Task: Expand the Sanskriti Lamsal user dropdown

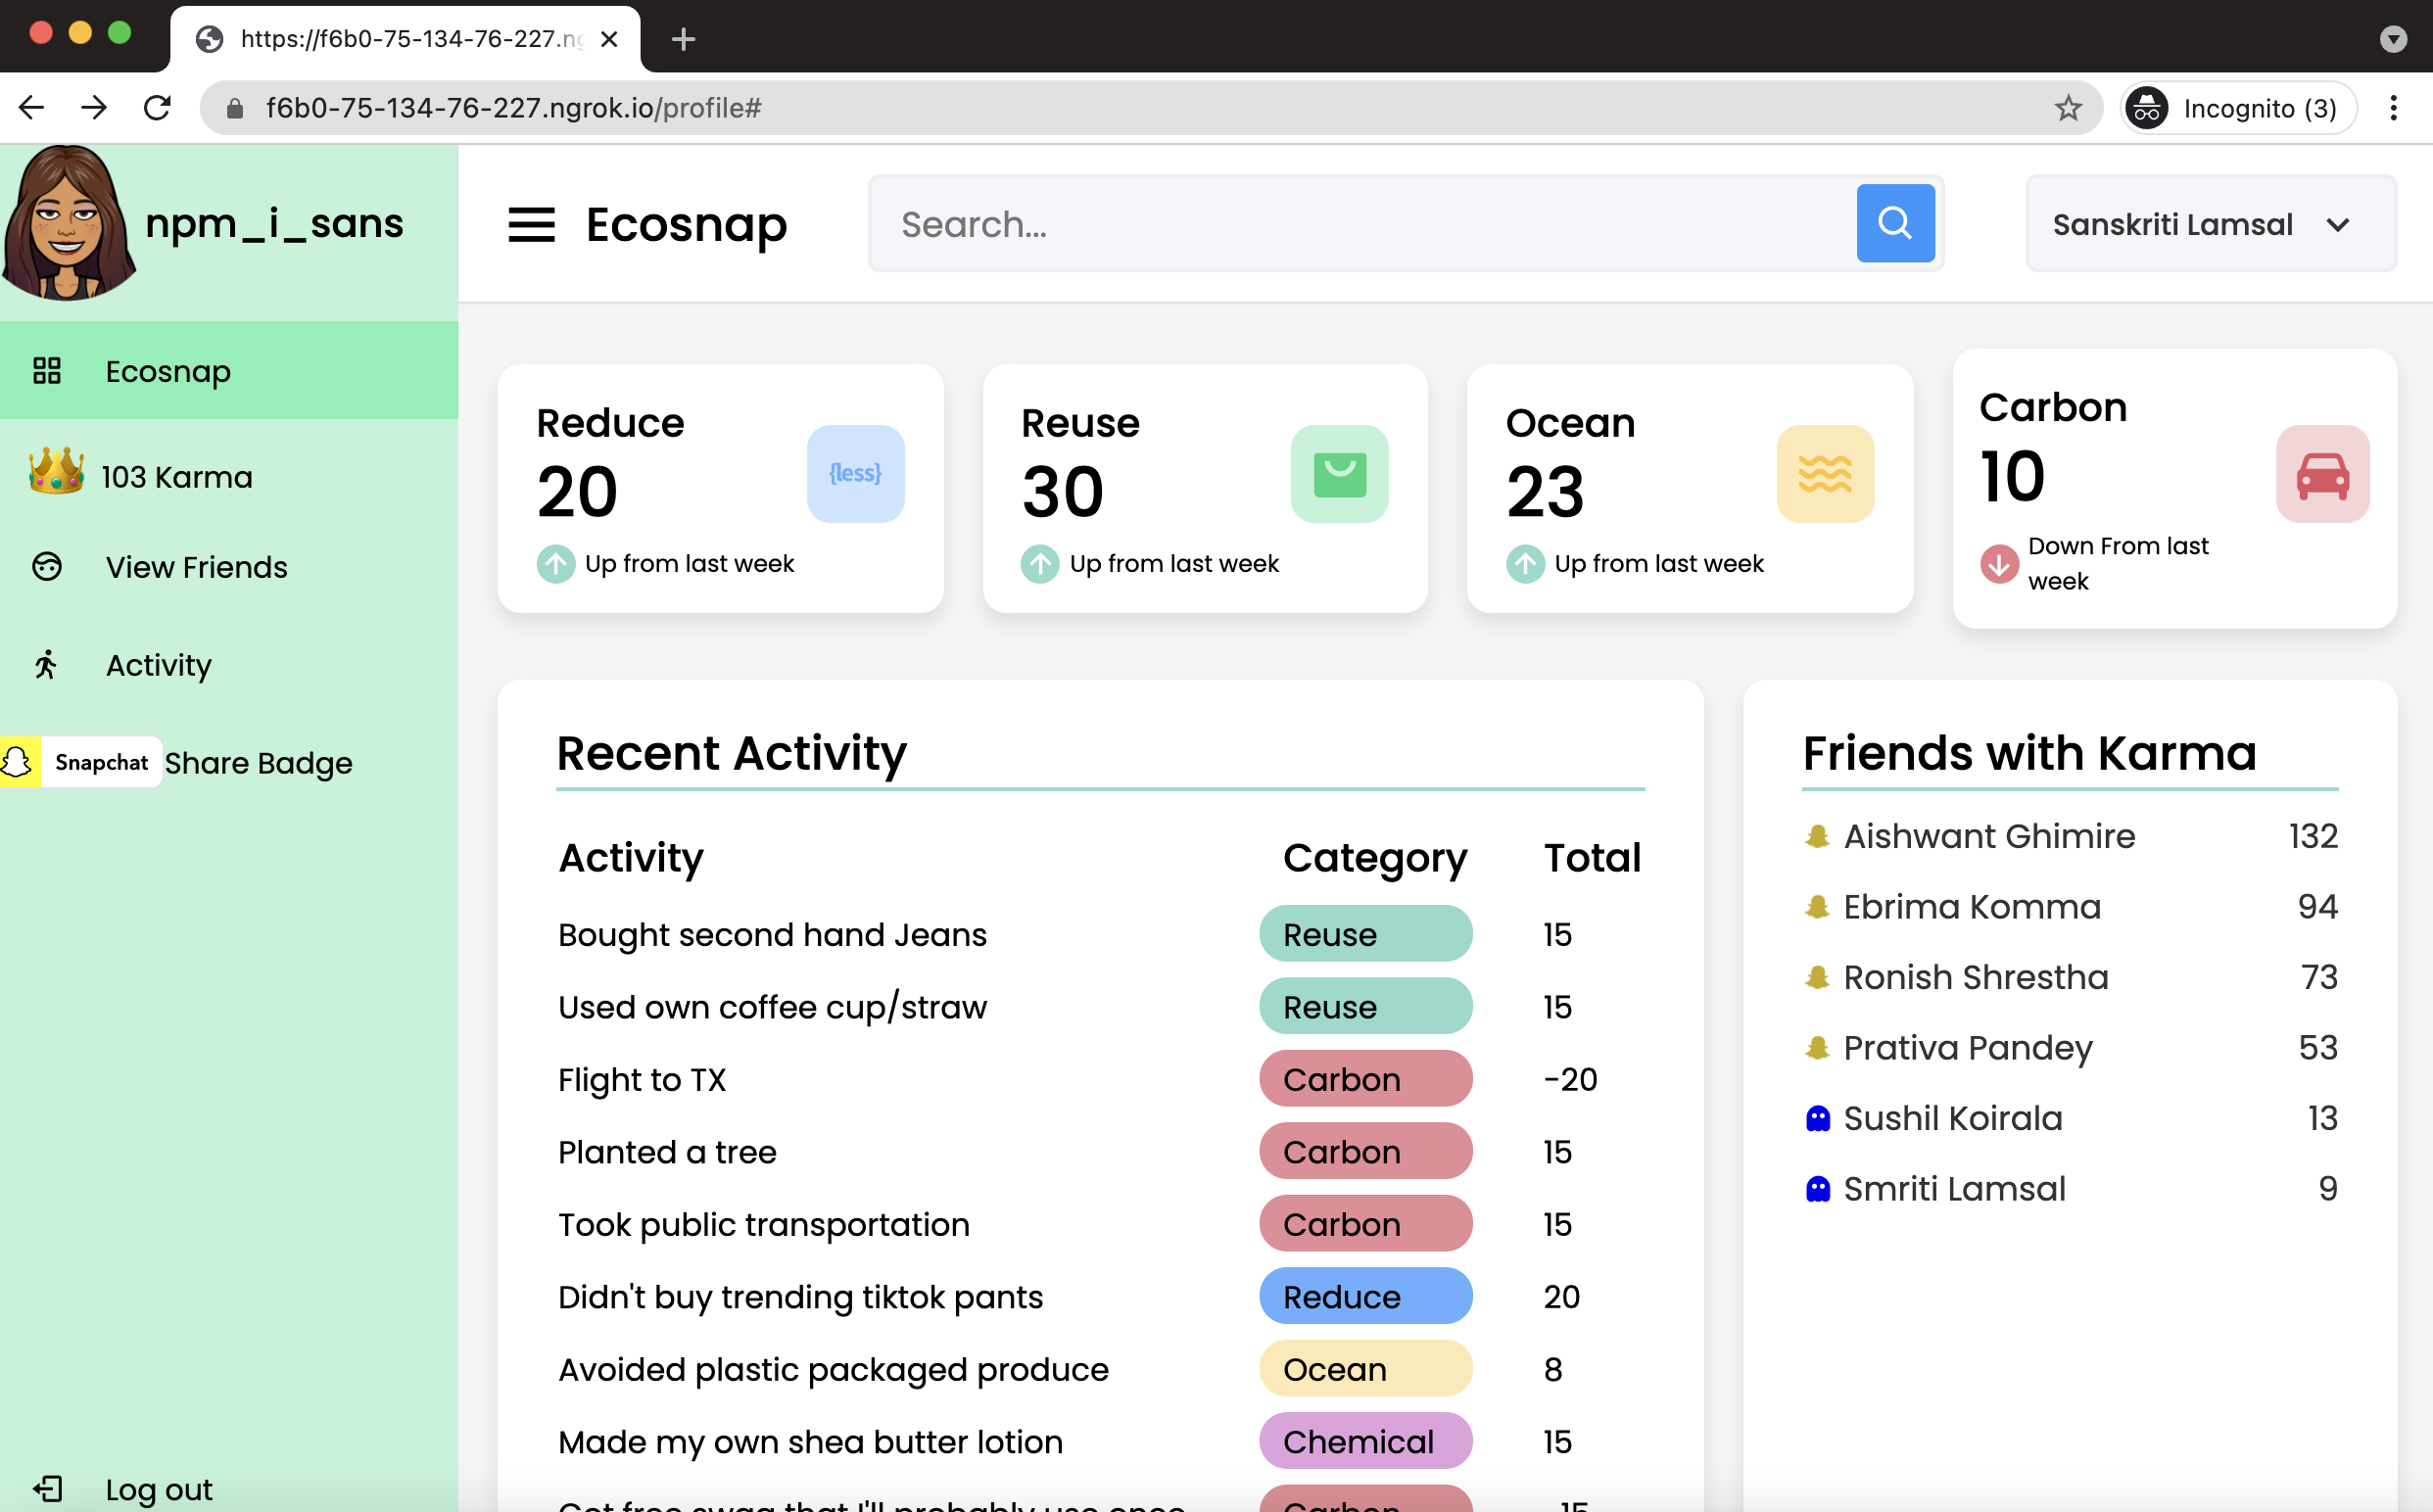Action: click(2210, 224)
